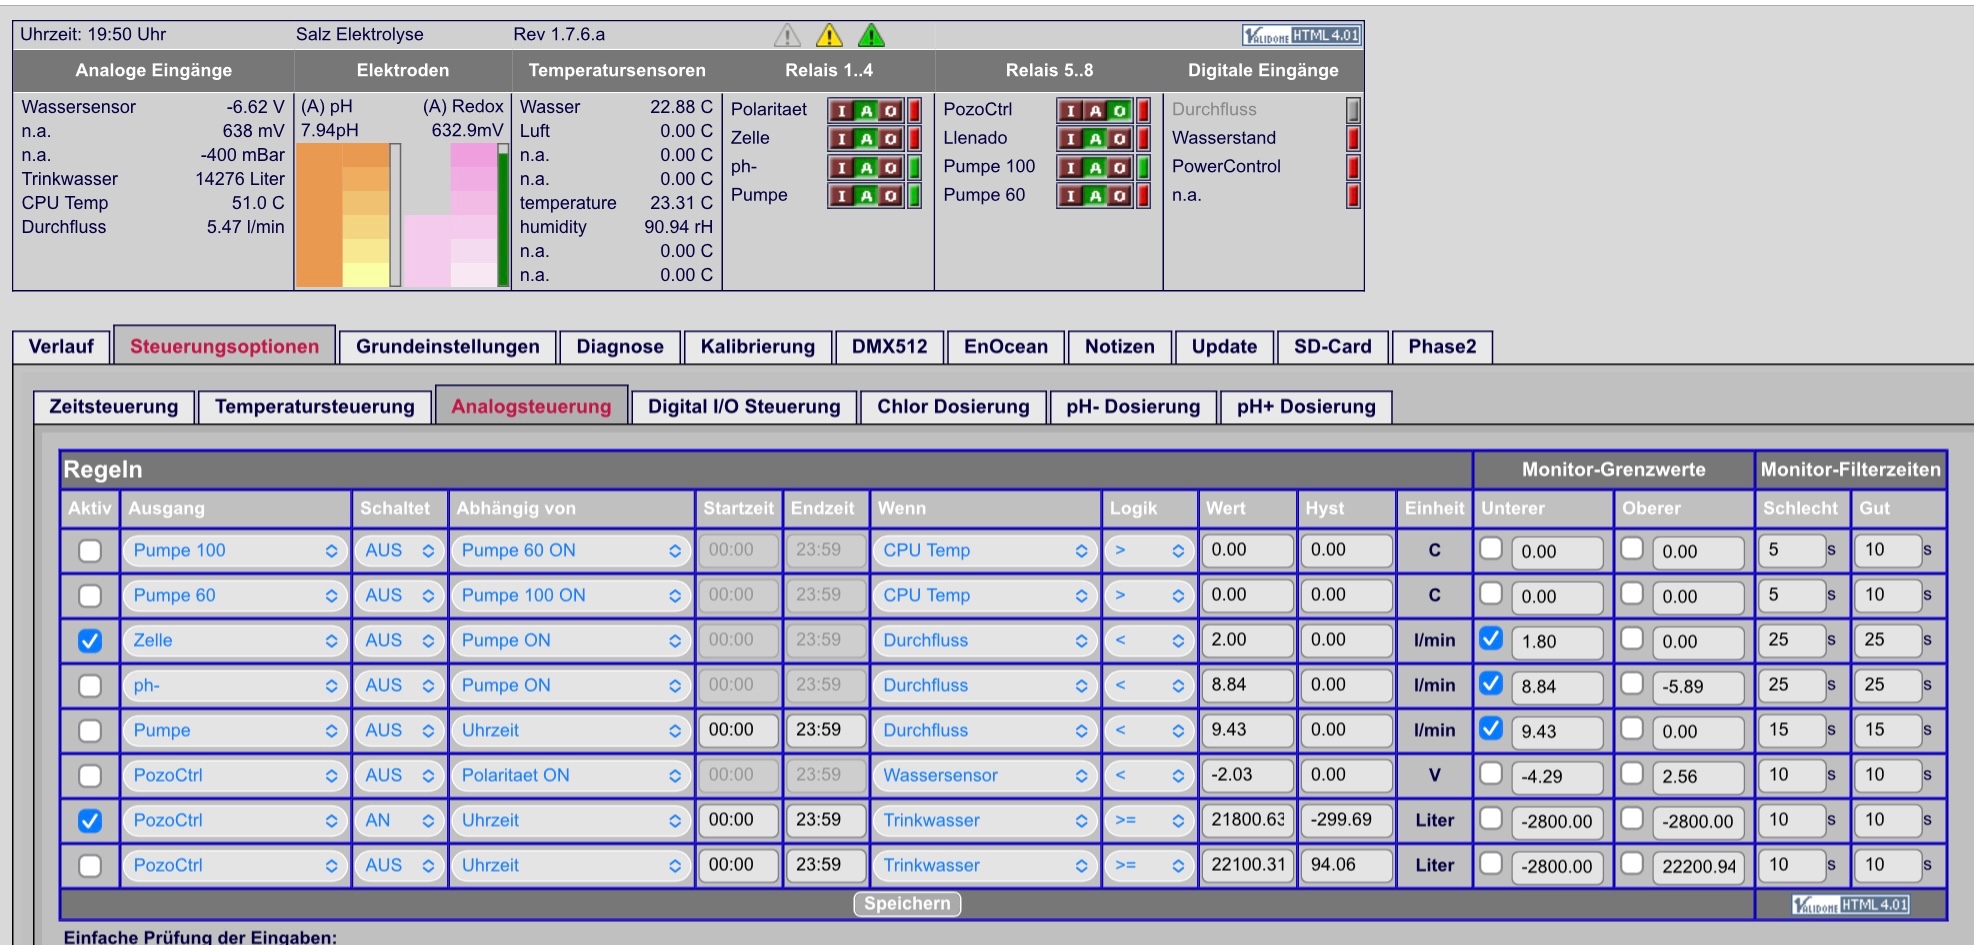Switch Pumpe 100 relay to I

[1071, 167]
